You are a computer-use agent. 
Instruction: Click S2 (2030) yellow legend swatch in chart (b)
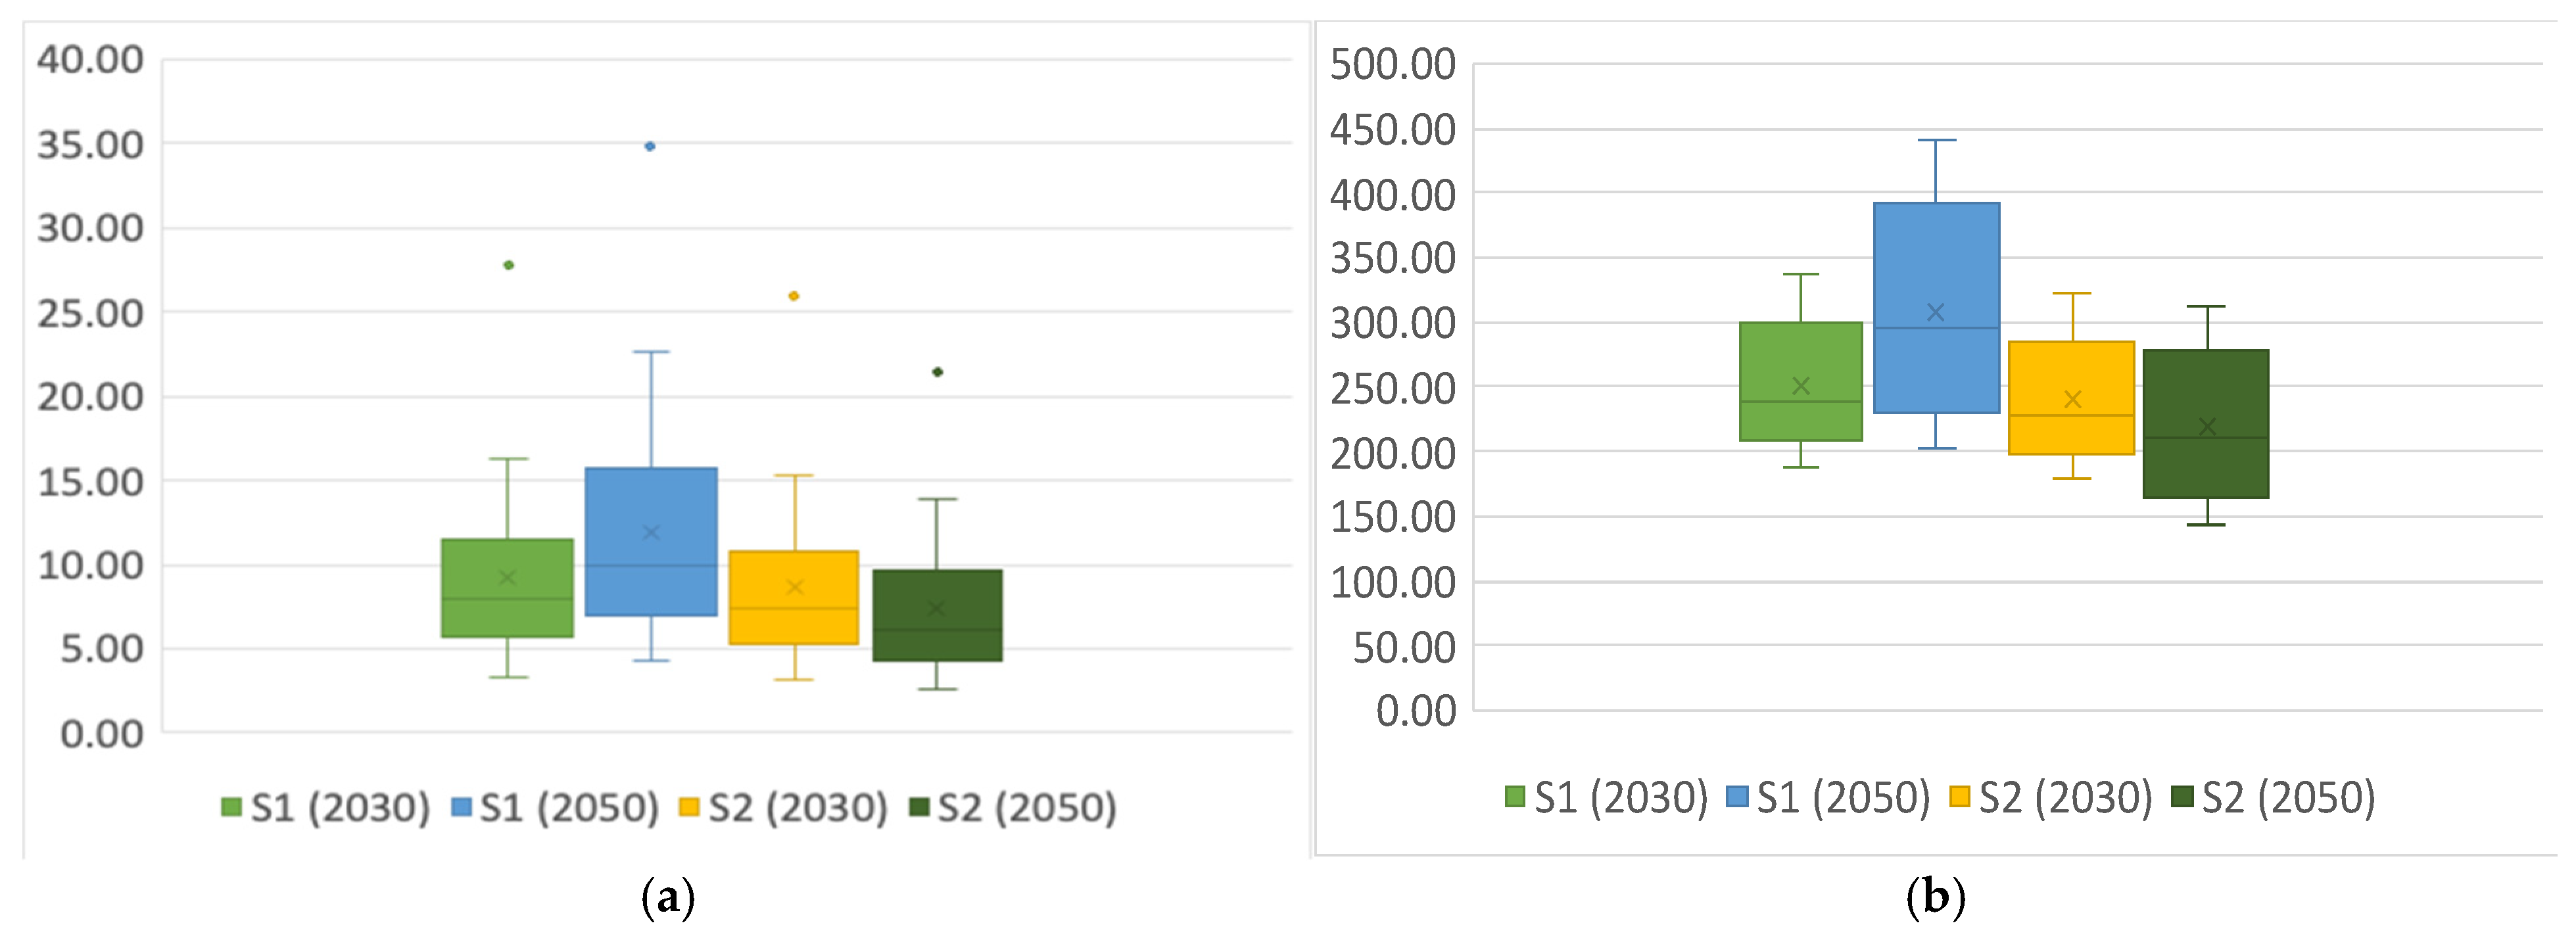tap(1959, 797)
